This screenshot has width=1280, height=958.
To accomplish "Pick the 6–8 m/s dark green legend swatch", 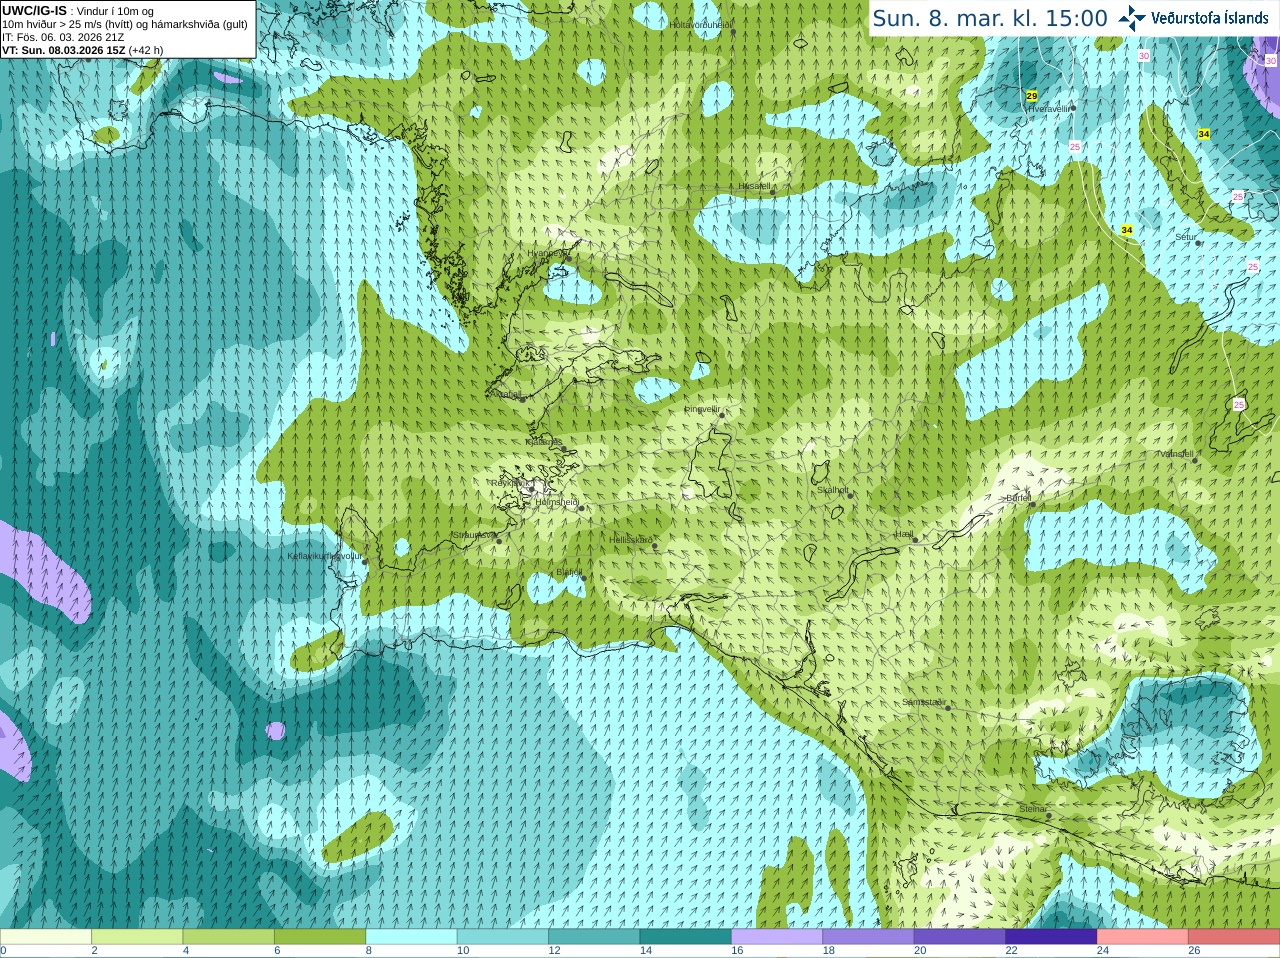I will click(x=320, y=937).
